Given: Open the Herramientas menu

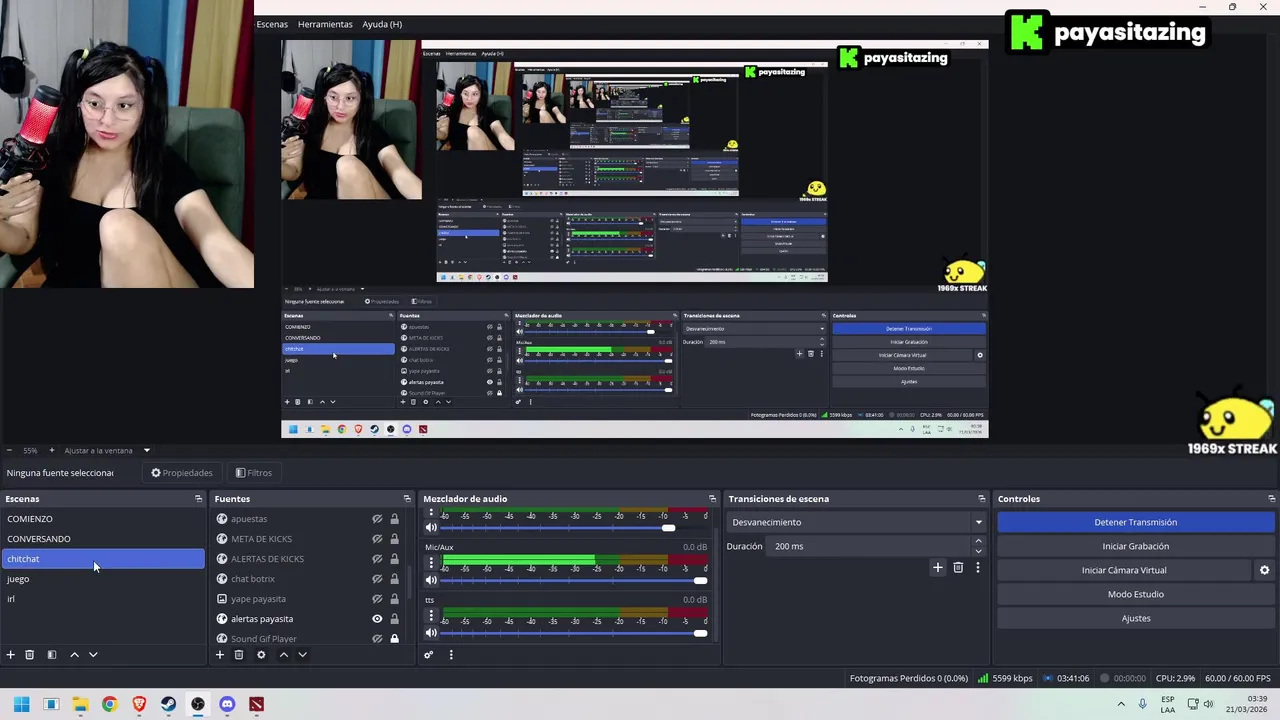Looking at the screenshot, I should point(325,24).
